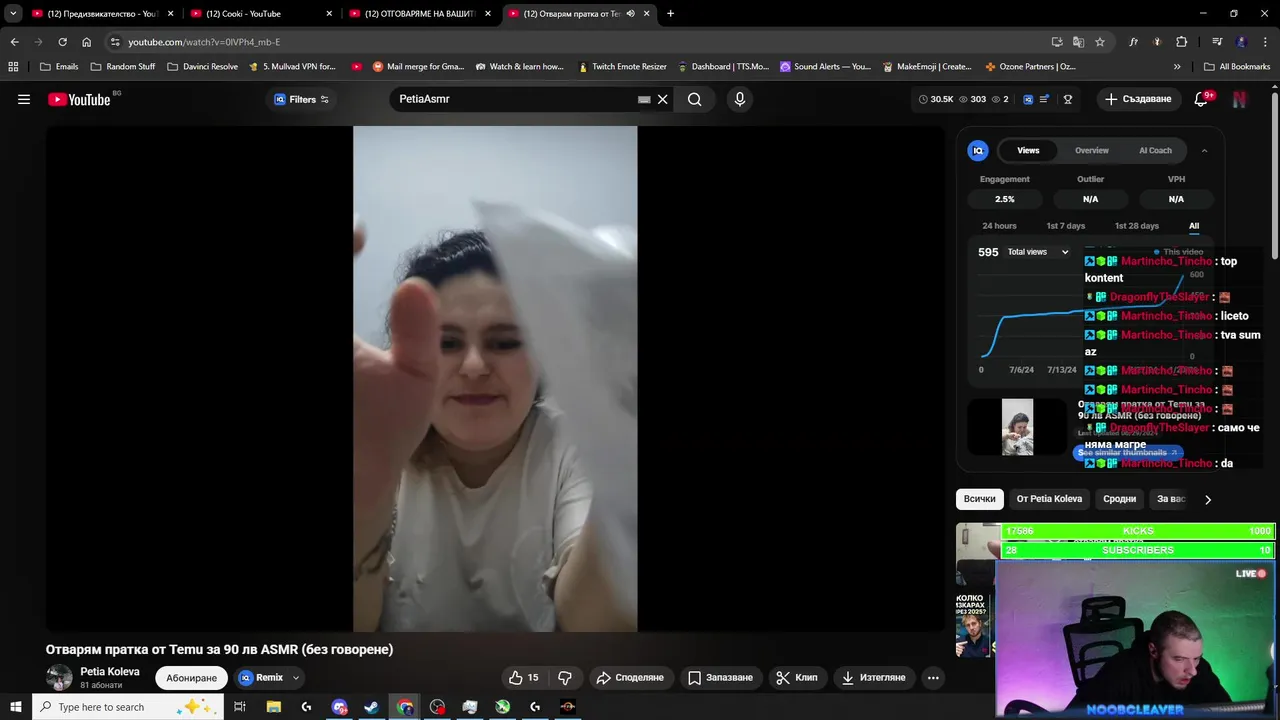Open File Explorer from taskbar

(273, 707)
